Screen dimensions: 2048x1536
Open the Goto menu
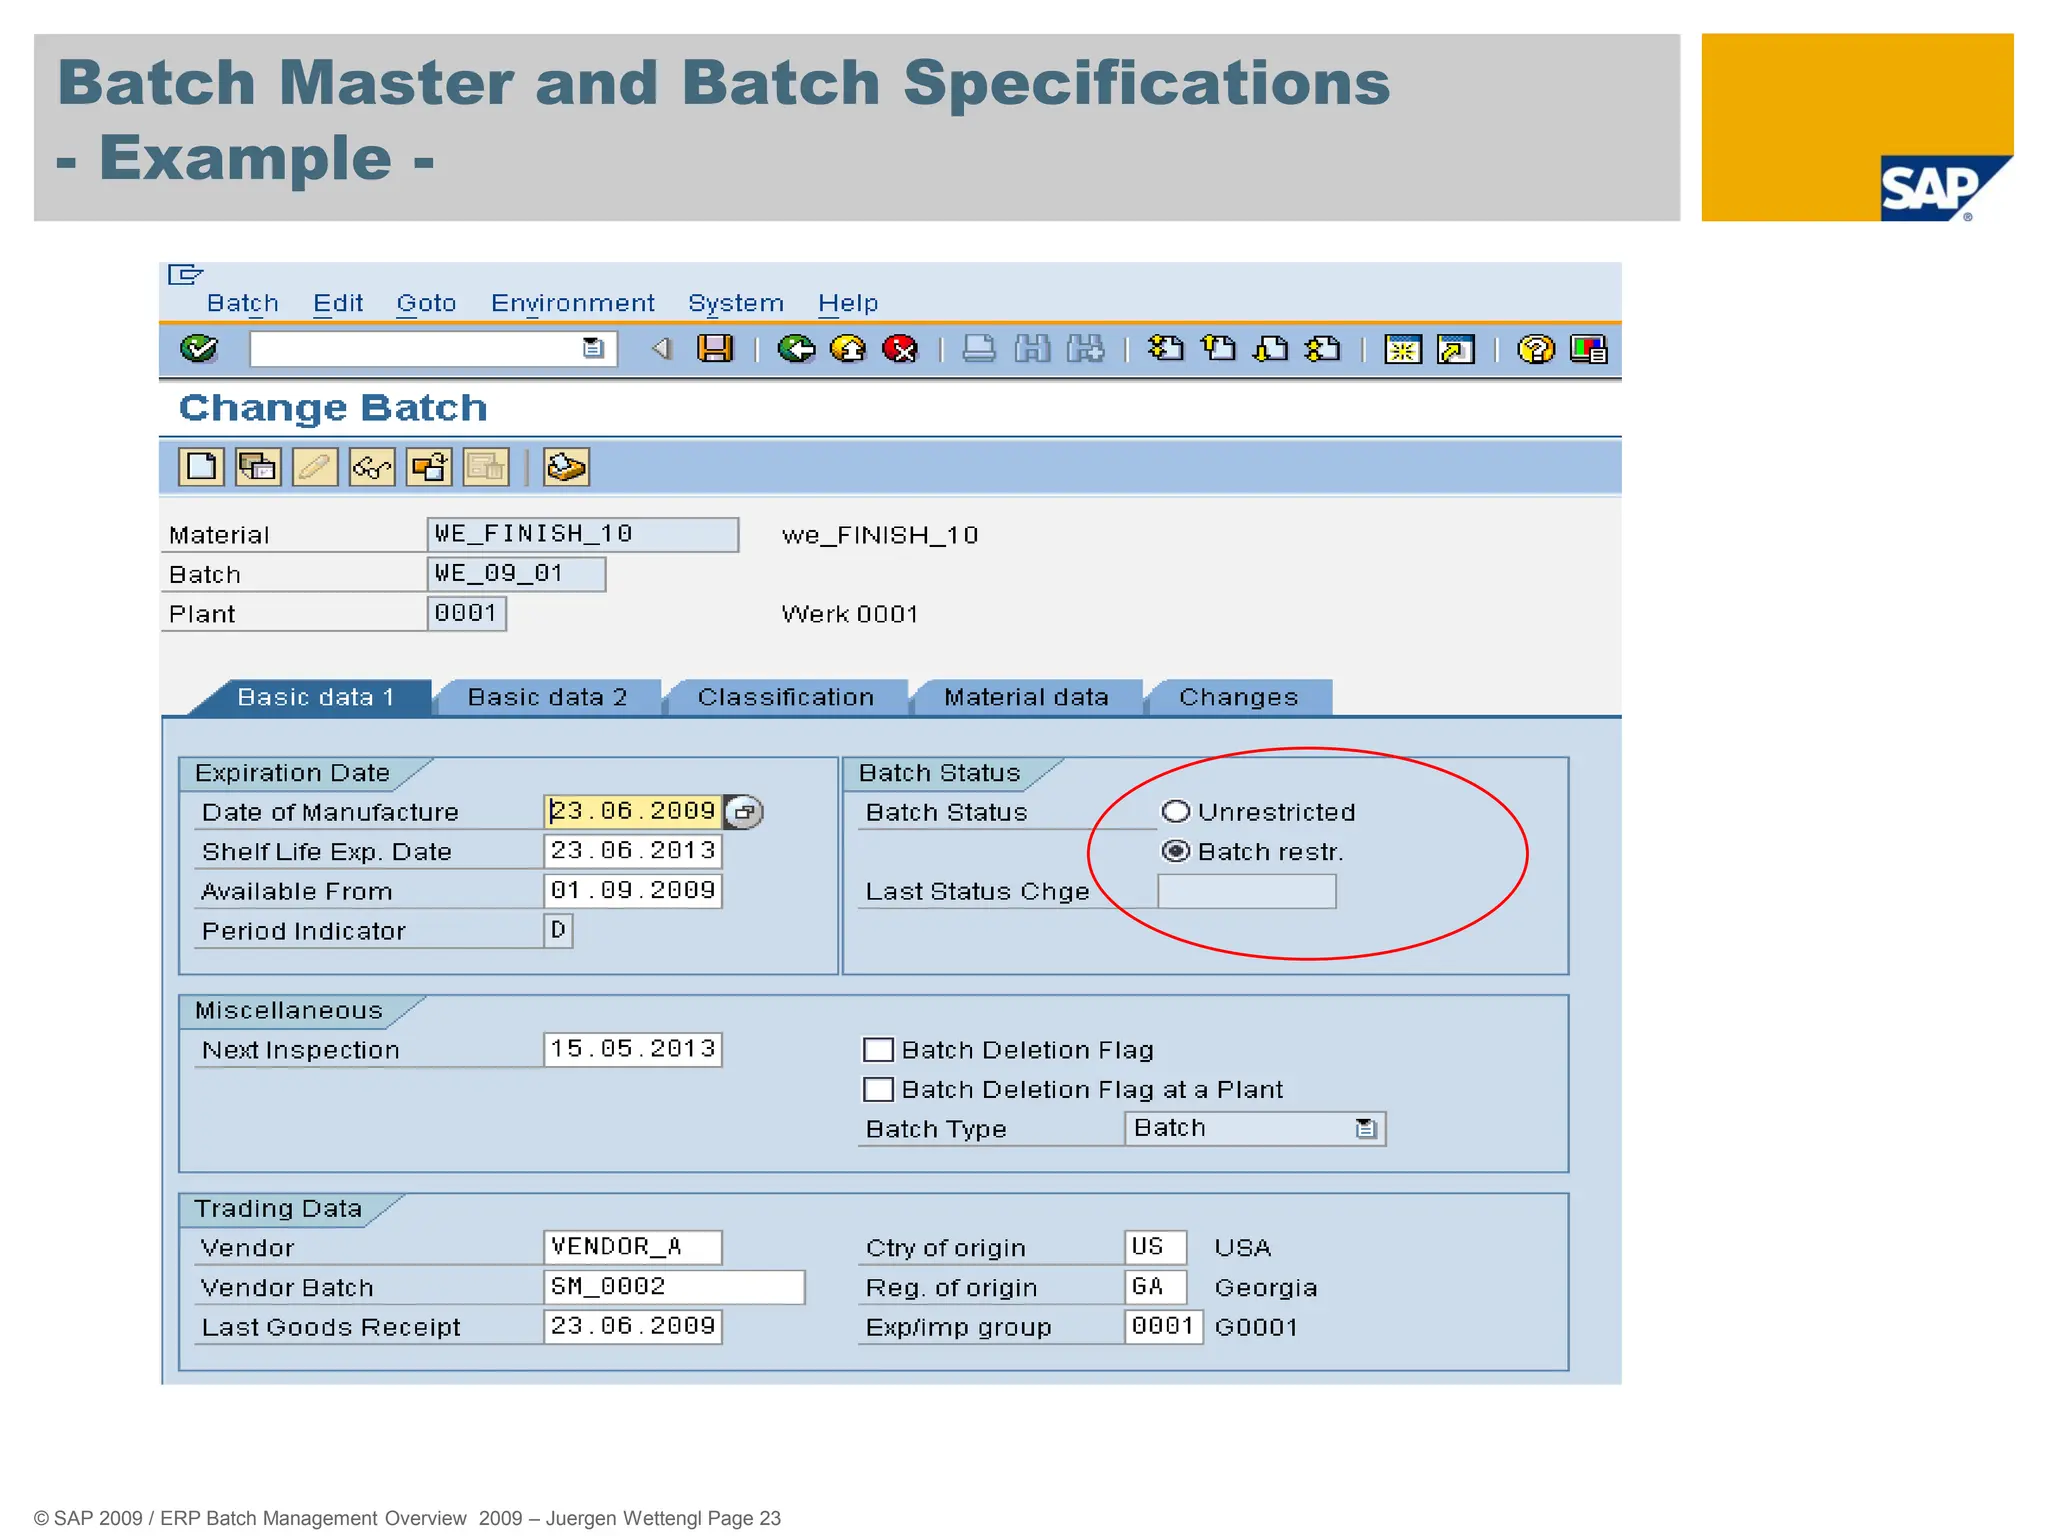click(426, 303)
